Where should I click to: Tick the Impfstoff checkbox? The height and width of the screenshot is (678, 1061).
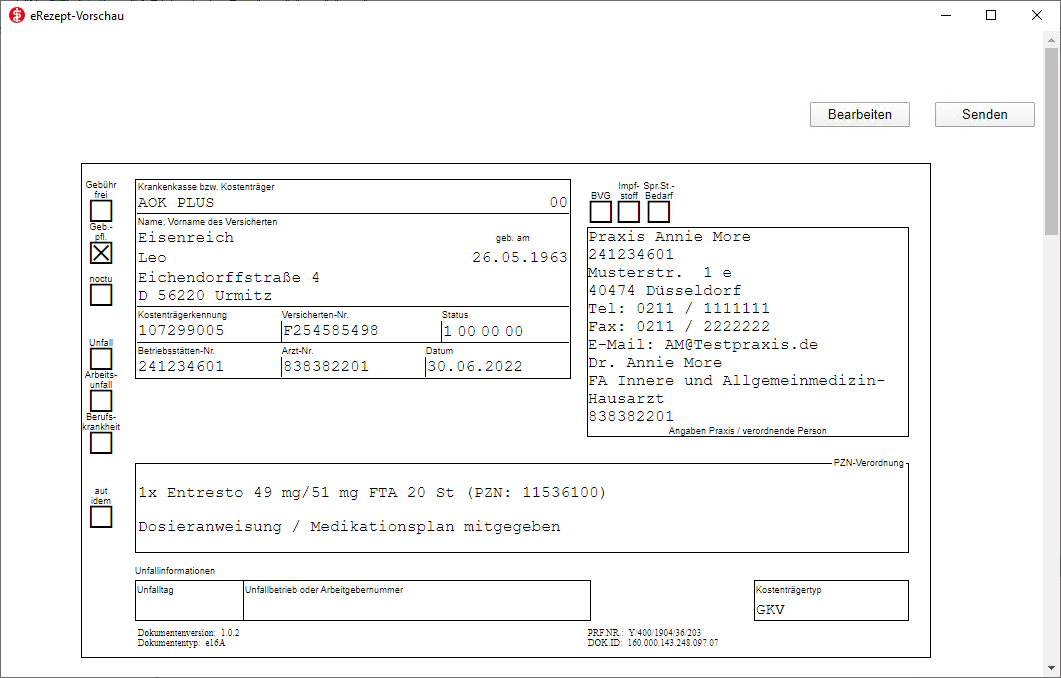pyautogui.click(x=629, y=212)
